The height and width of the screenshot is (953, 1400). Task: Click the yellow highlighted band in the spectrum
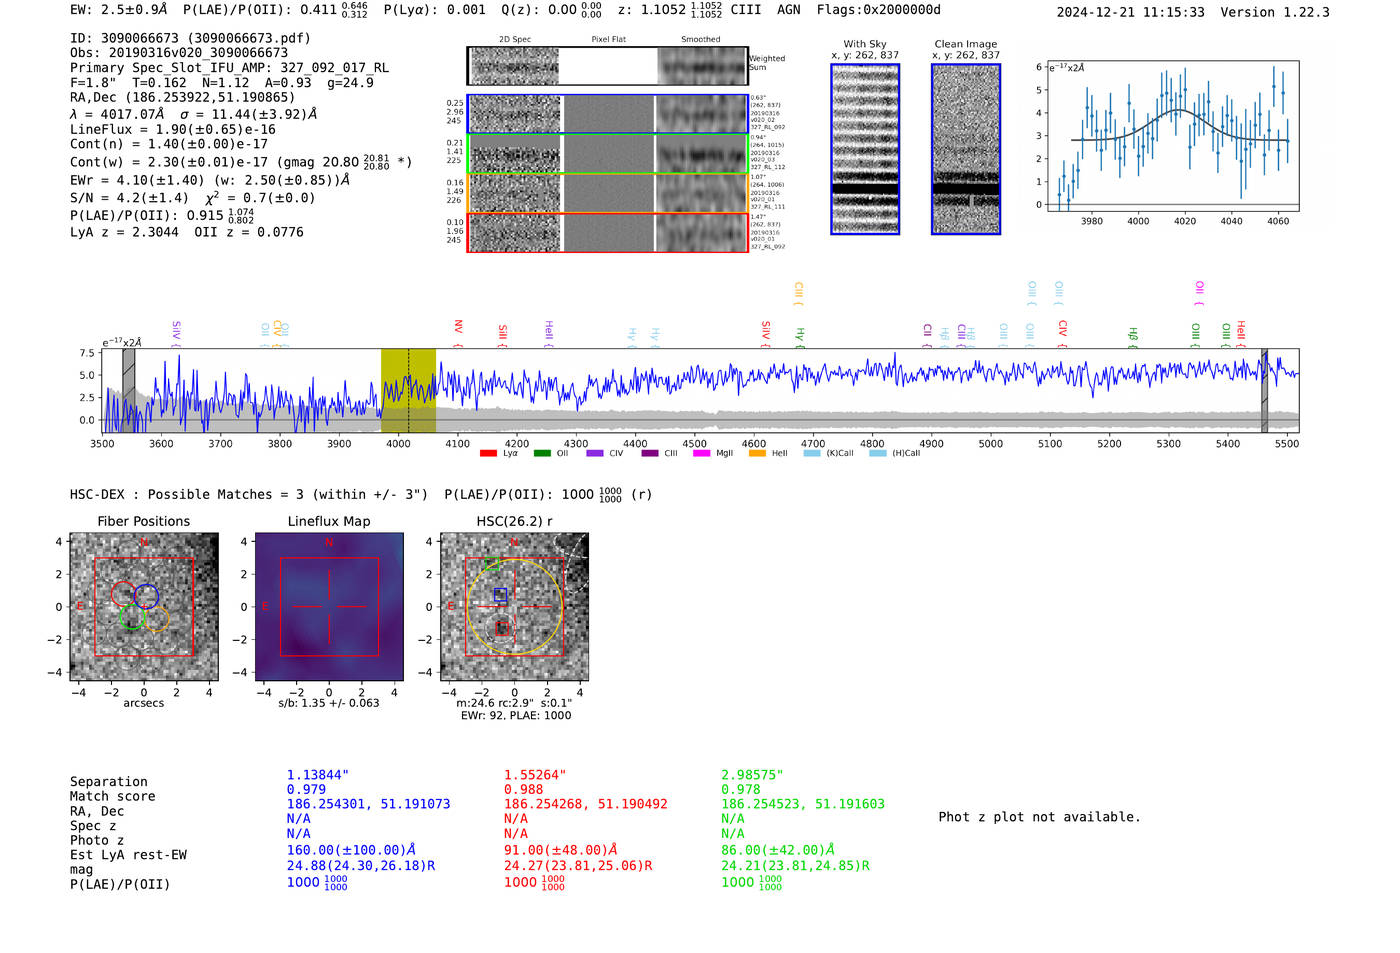click(408, 391)
